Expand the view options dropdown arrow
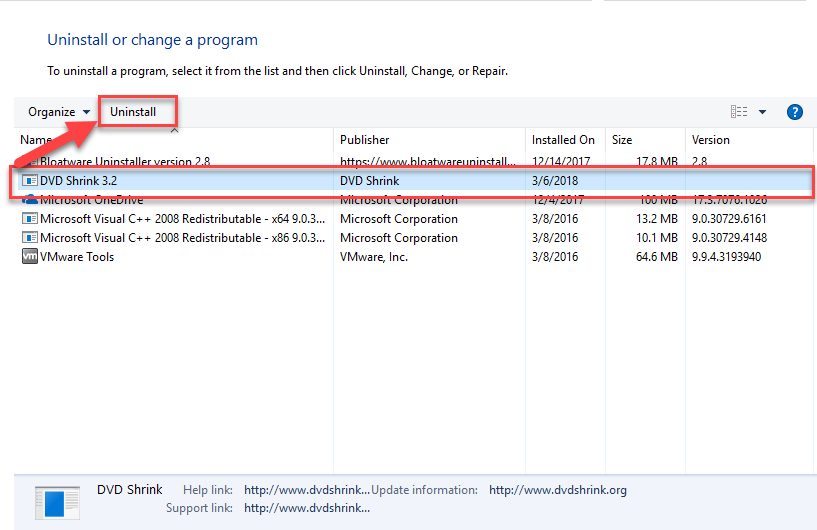Viewport: 817px width, 530px height. 762,112
